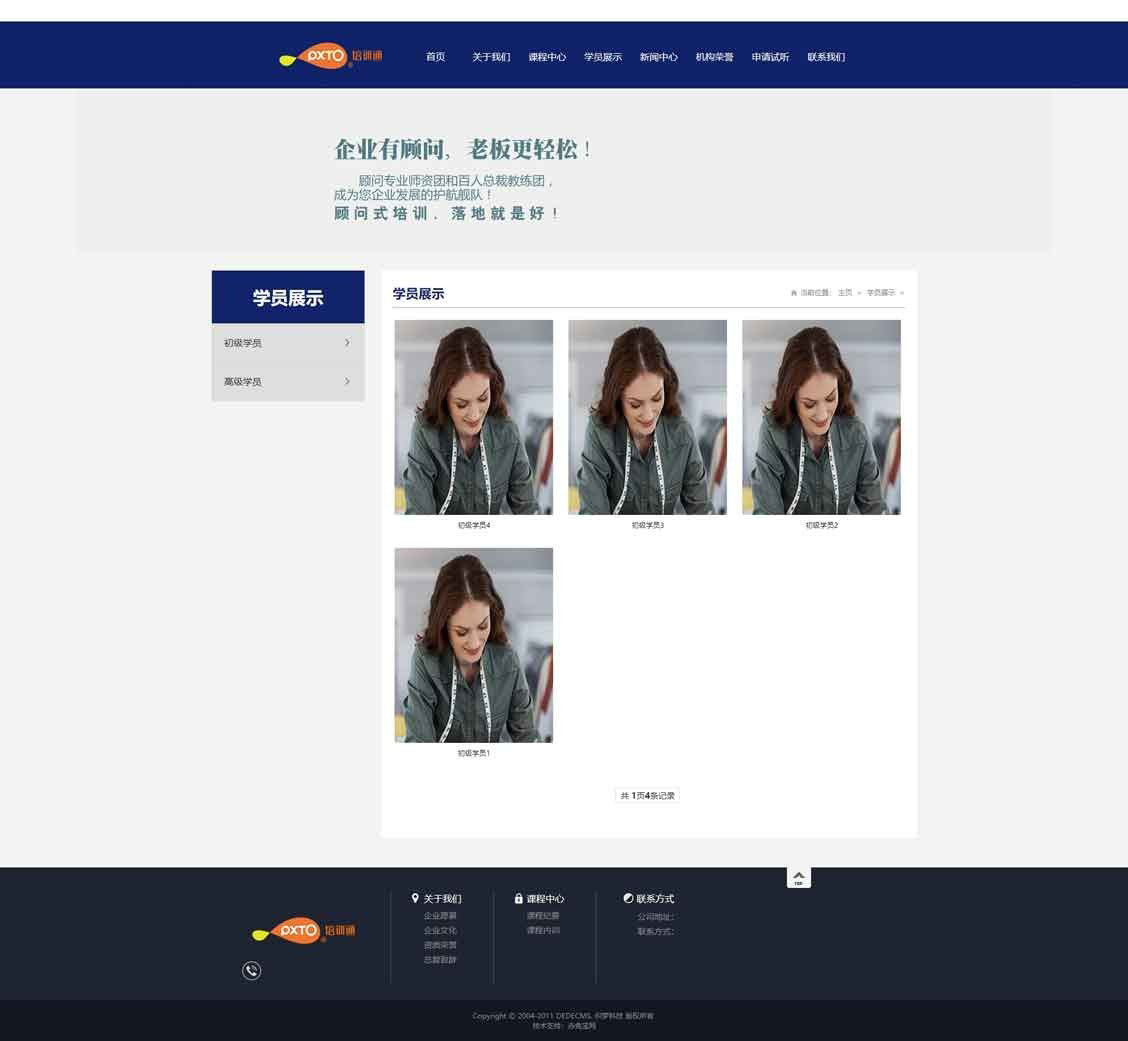Select 申请试听 in the navigation bar

click(770, 57)
